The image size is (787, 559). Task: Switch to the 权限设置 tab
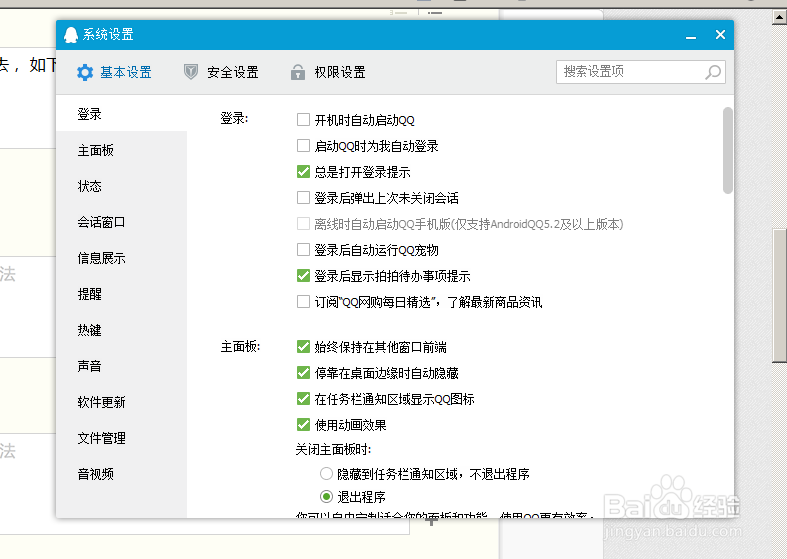(328, 72)
